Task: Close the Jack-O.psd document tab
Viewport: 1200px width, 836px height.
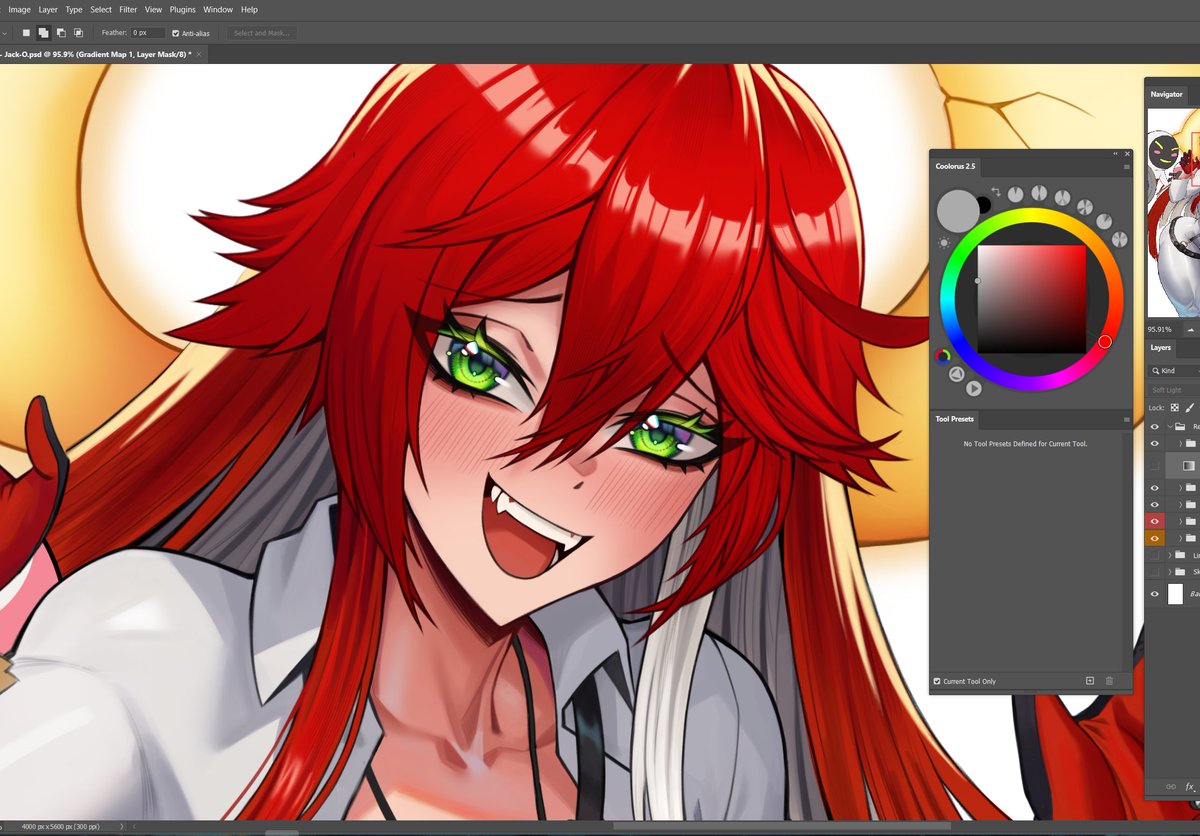Action: coord(199,53)
